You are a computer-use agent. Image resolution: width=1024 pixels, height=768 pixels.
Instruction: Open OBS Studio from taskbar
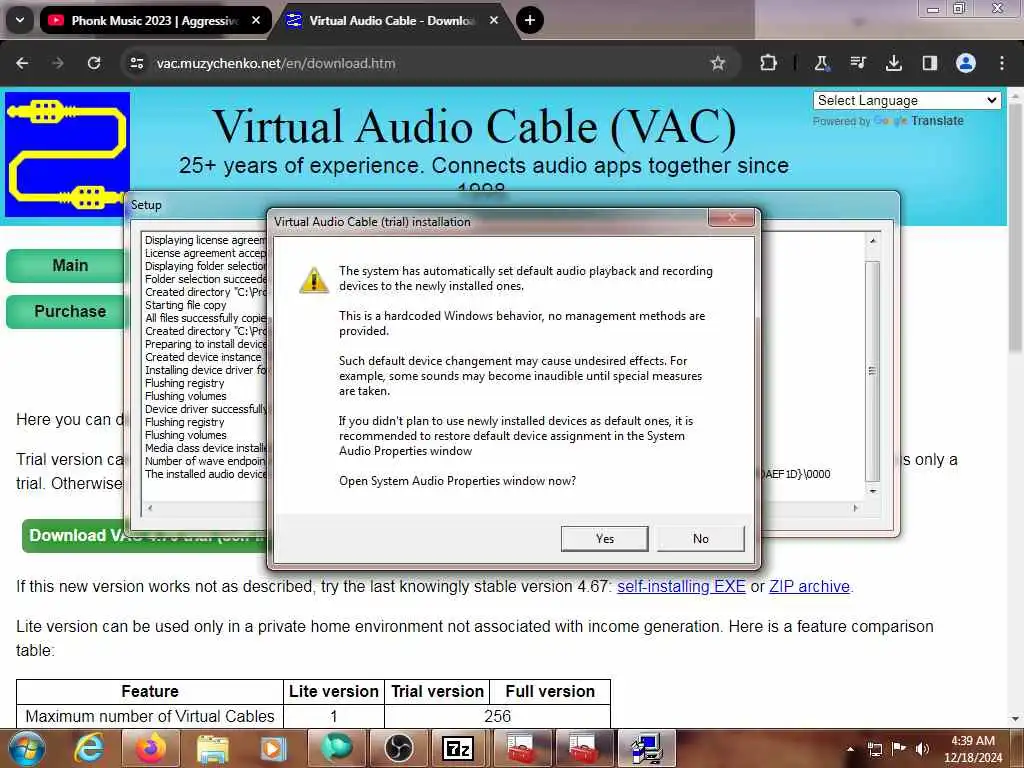397,748
